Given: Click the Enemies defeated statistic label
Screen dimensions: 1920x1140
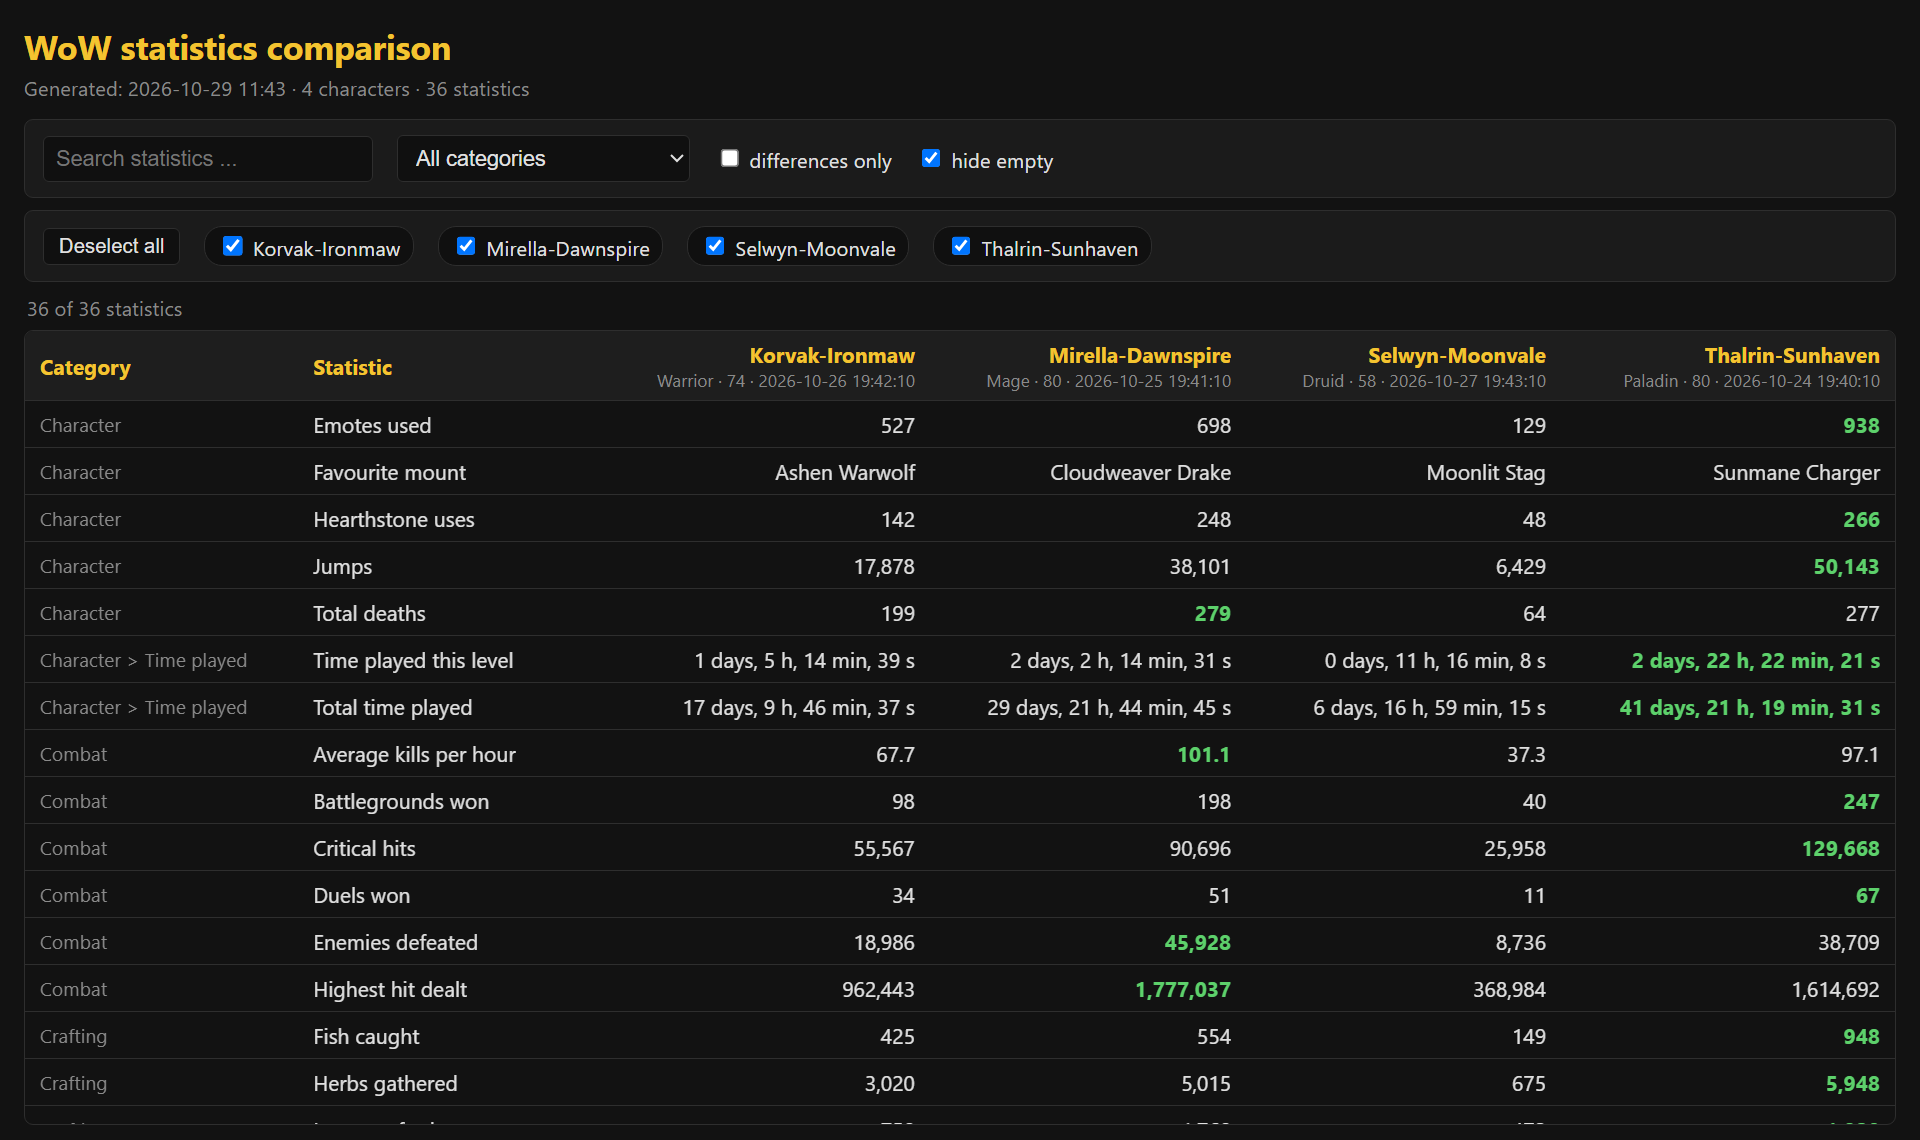Looking at the screenshot, I should pos(395,943).
